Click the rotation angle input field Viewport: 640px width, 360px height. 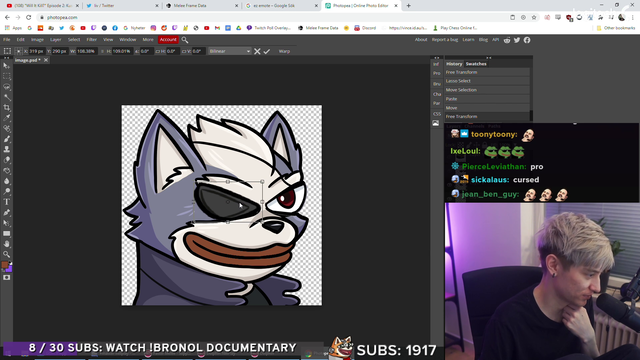click(x=146, y=51)
